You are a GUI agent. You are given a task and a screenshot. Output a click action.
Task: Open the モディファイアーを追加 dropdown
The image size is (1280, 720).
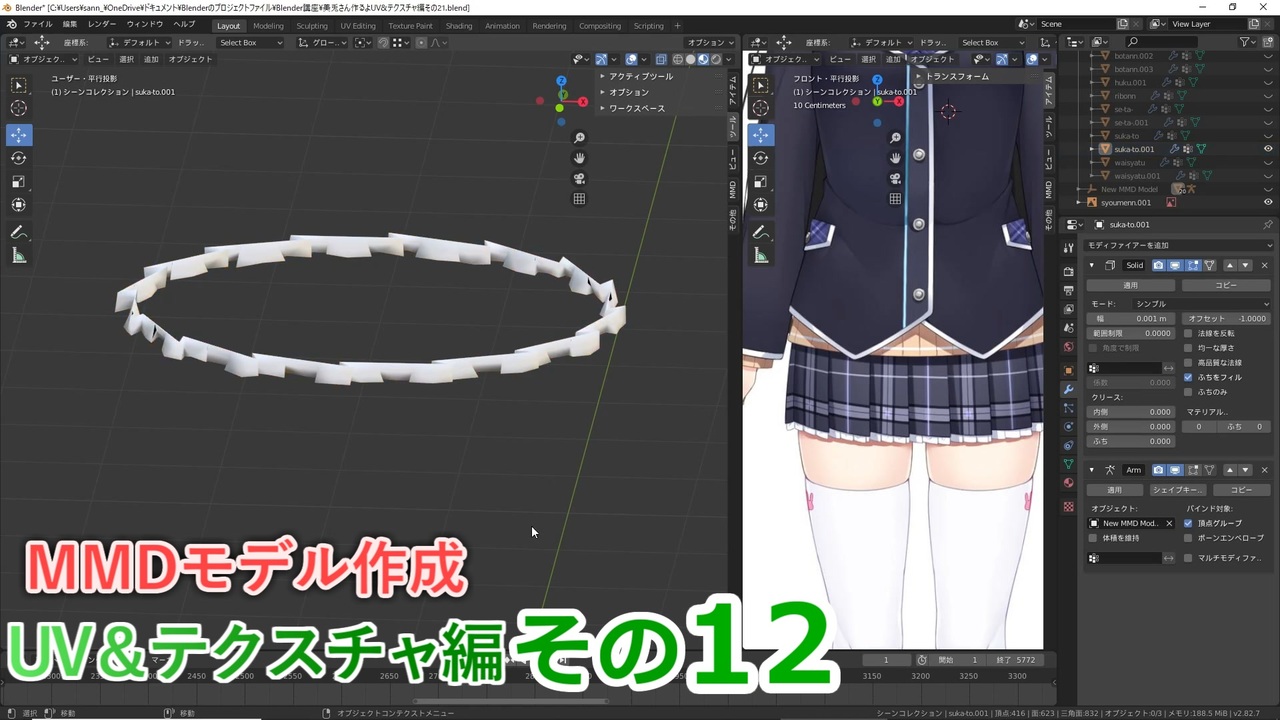pos(1180,244)
